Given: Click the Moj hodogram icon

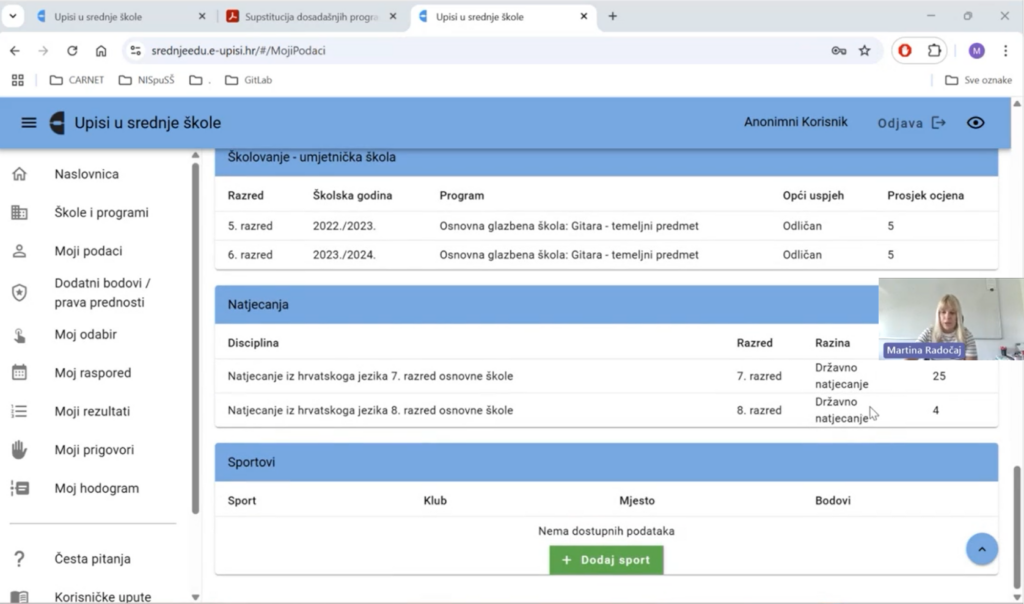Looking at the screenshot, I should pyautogui.click(x=19, y=489).
